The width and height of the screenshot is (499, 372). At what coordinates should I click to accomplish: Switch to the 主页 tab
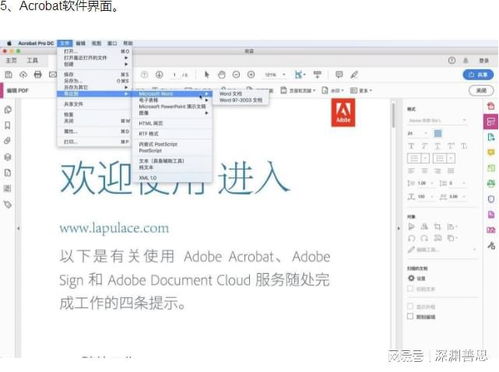point(11,60)
